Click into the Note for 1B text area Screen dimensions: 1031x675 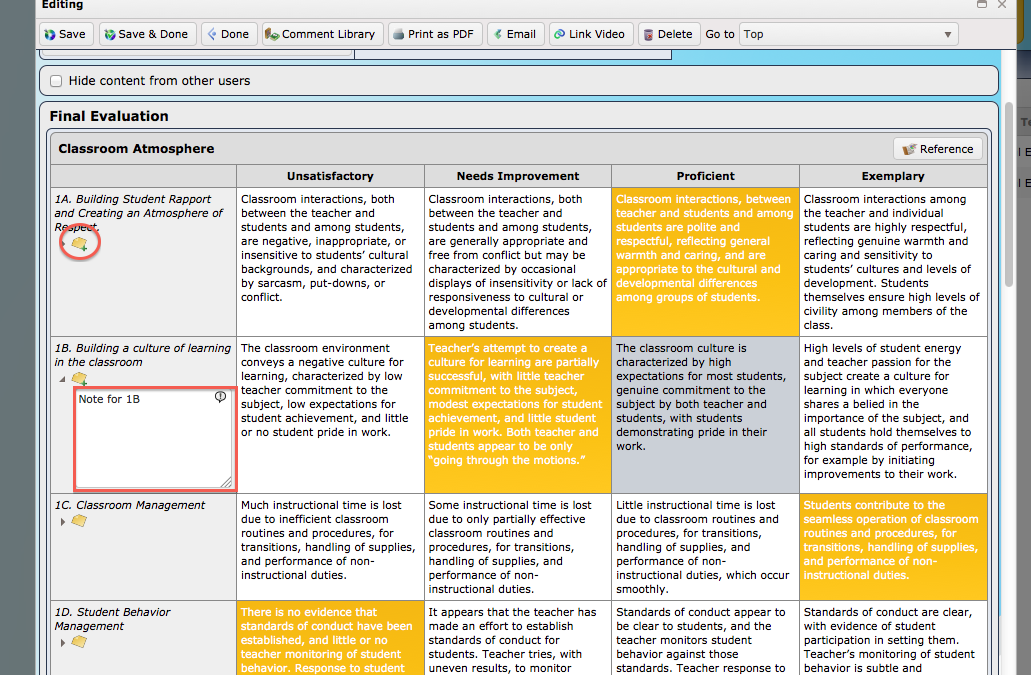tap(154, 439)
